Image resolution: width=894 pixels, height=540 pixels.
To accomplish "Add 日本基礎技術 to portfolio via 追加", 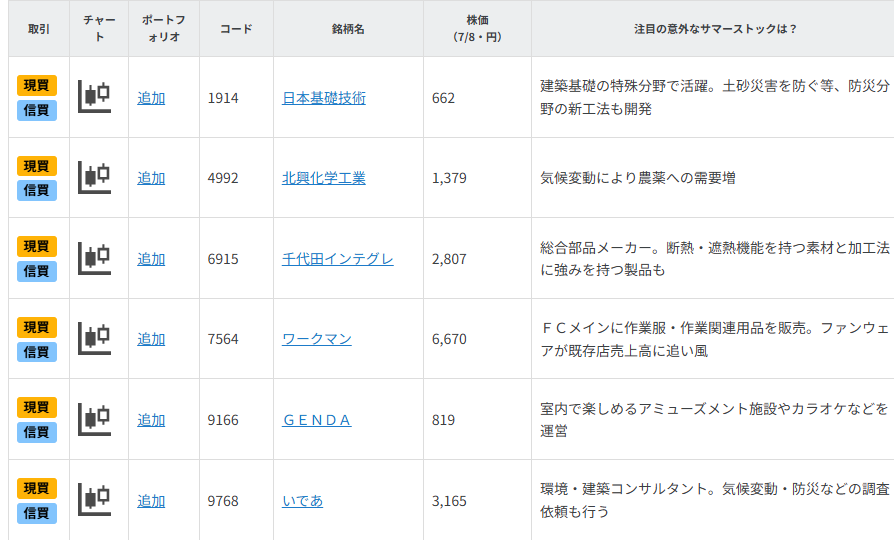I will tap(151, 98).
